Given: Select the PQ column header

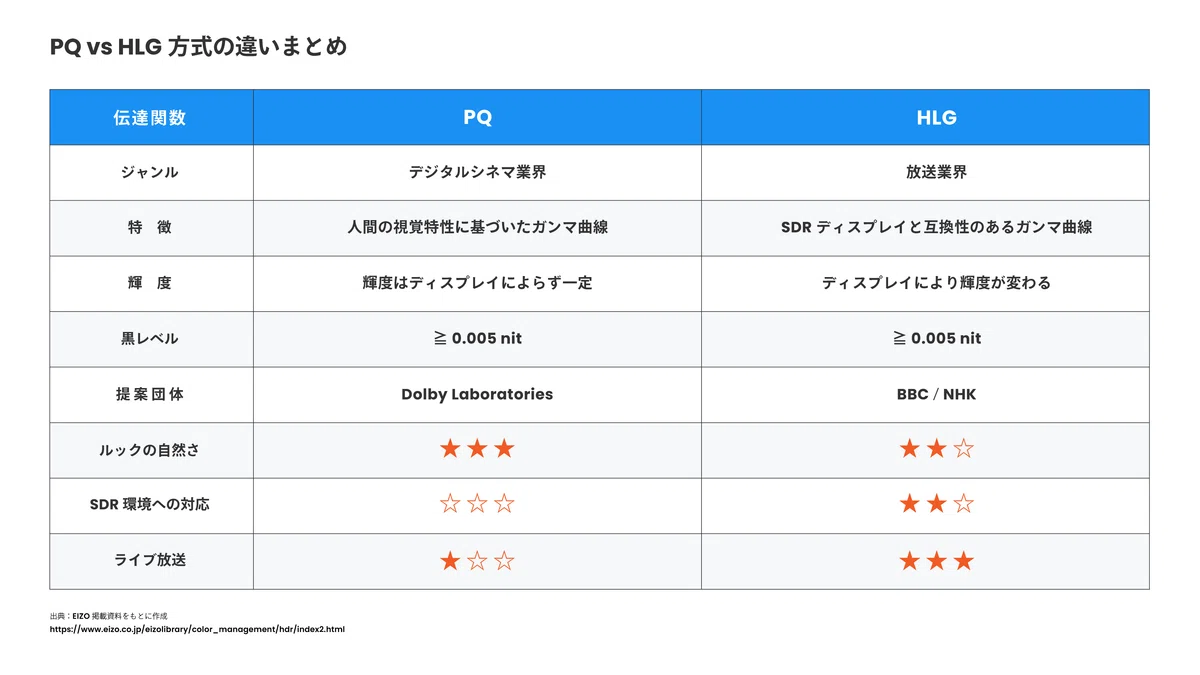Looking at the screenshot, I should pos(477,117).
